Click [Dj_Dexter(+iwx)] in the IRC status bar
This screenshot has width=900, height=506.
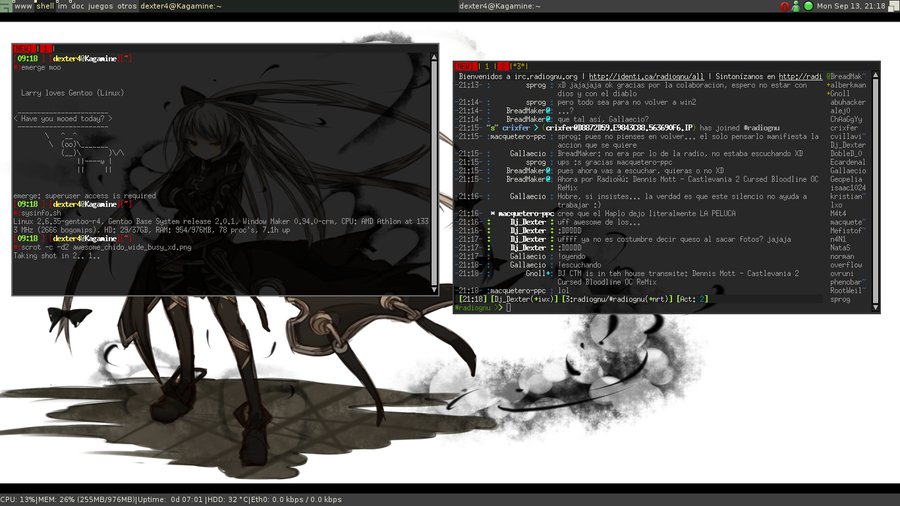point(524,299)
